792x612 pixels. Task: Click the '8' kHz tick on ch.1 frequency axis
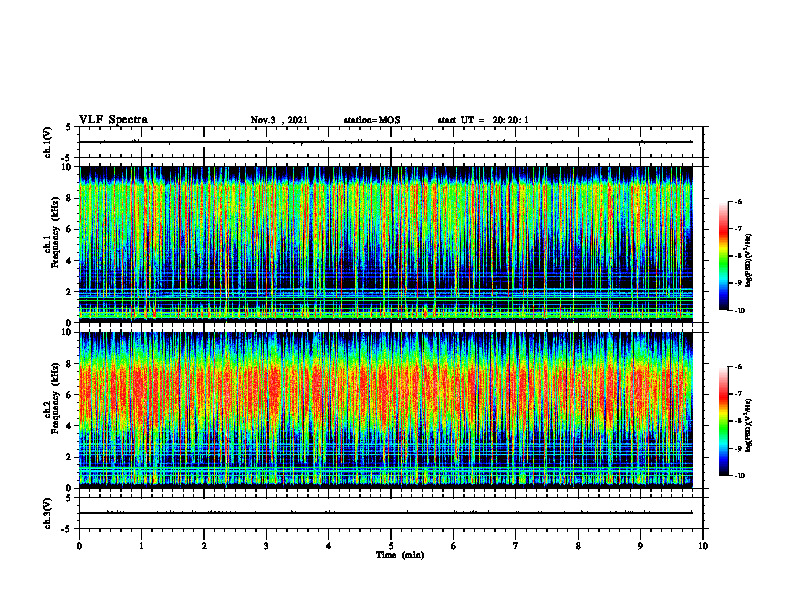[x=70, y=198]
